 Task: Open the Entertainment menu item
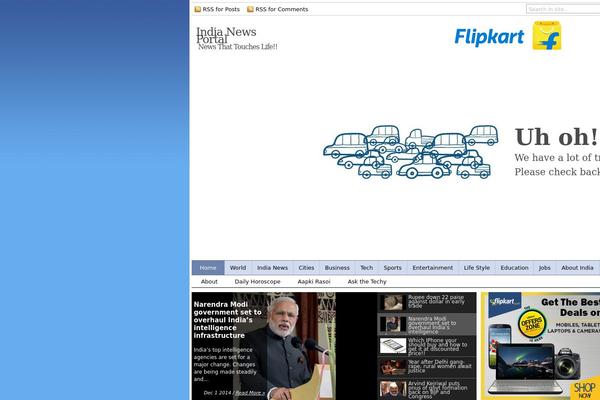pos(433,268)
